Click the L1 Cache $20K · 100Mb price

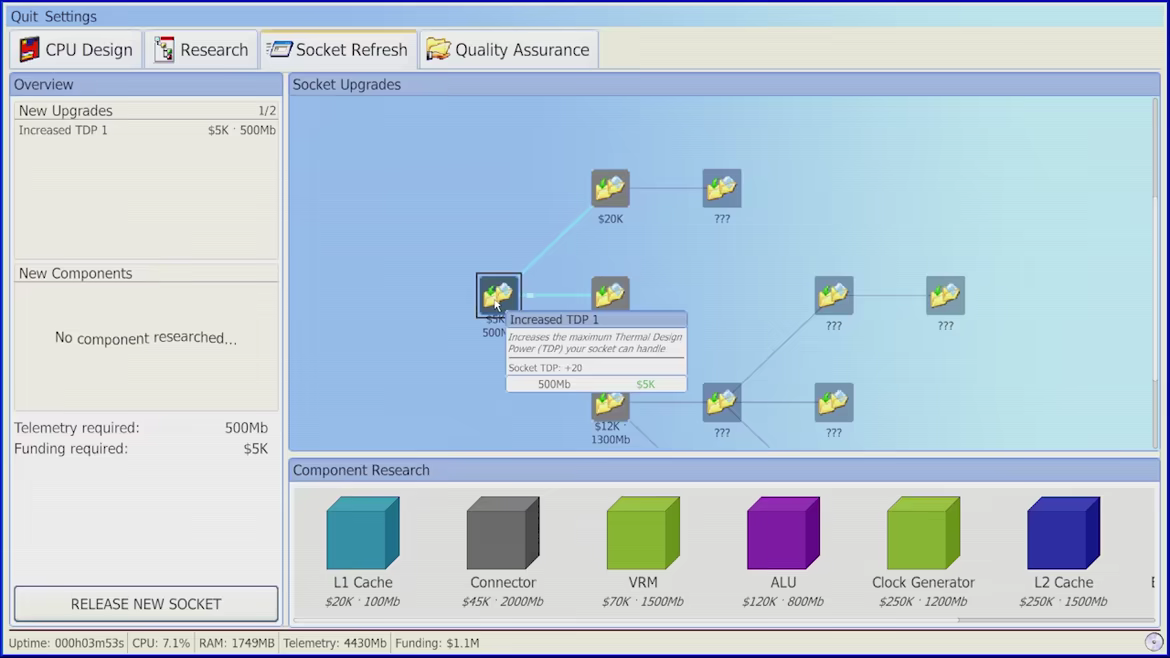pos(363,601)
